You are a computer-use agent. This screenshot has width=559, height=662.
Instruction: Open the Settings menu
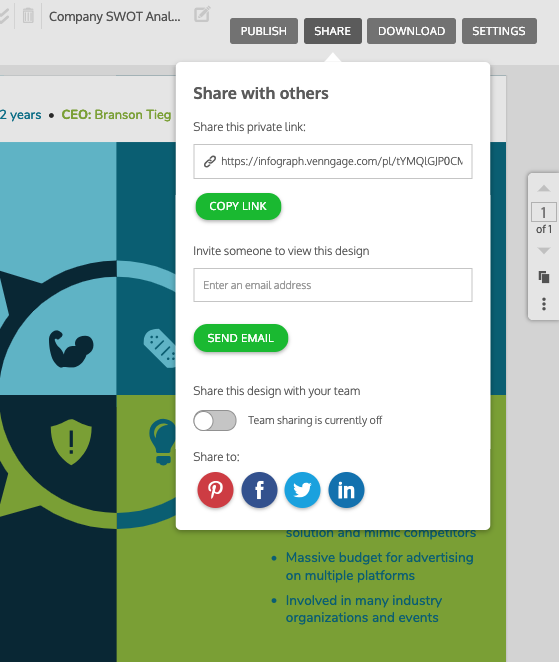coord(499,31)
